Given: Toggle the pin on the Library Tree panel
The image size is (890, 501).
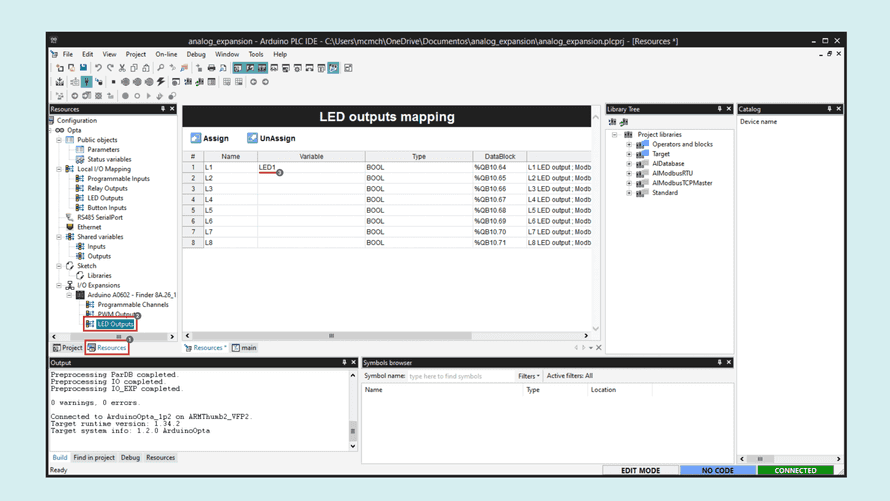Looking at the screenshot, I should pos(720,108).
